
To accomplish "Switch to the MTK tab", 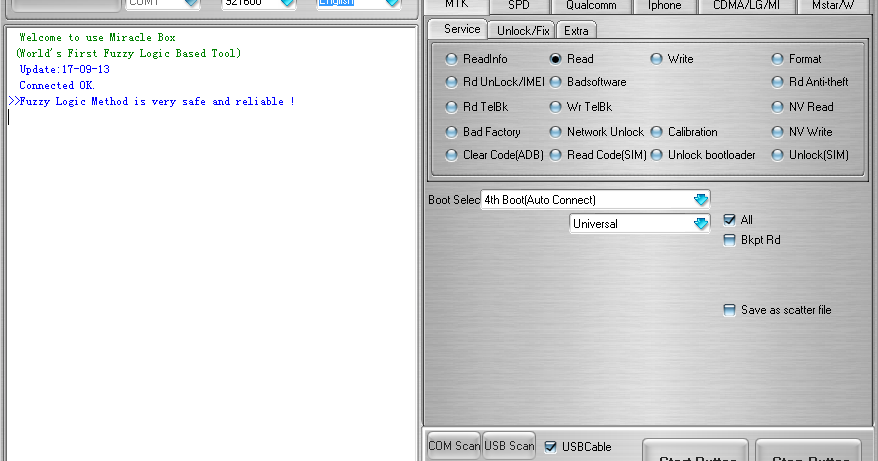I will (x=456, y=6).
